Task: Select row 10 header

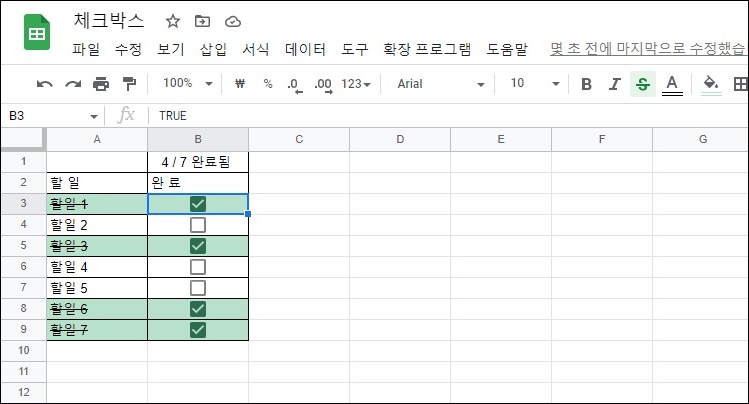Action: pos(23,351)
